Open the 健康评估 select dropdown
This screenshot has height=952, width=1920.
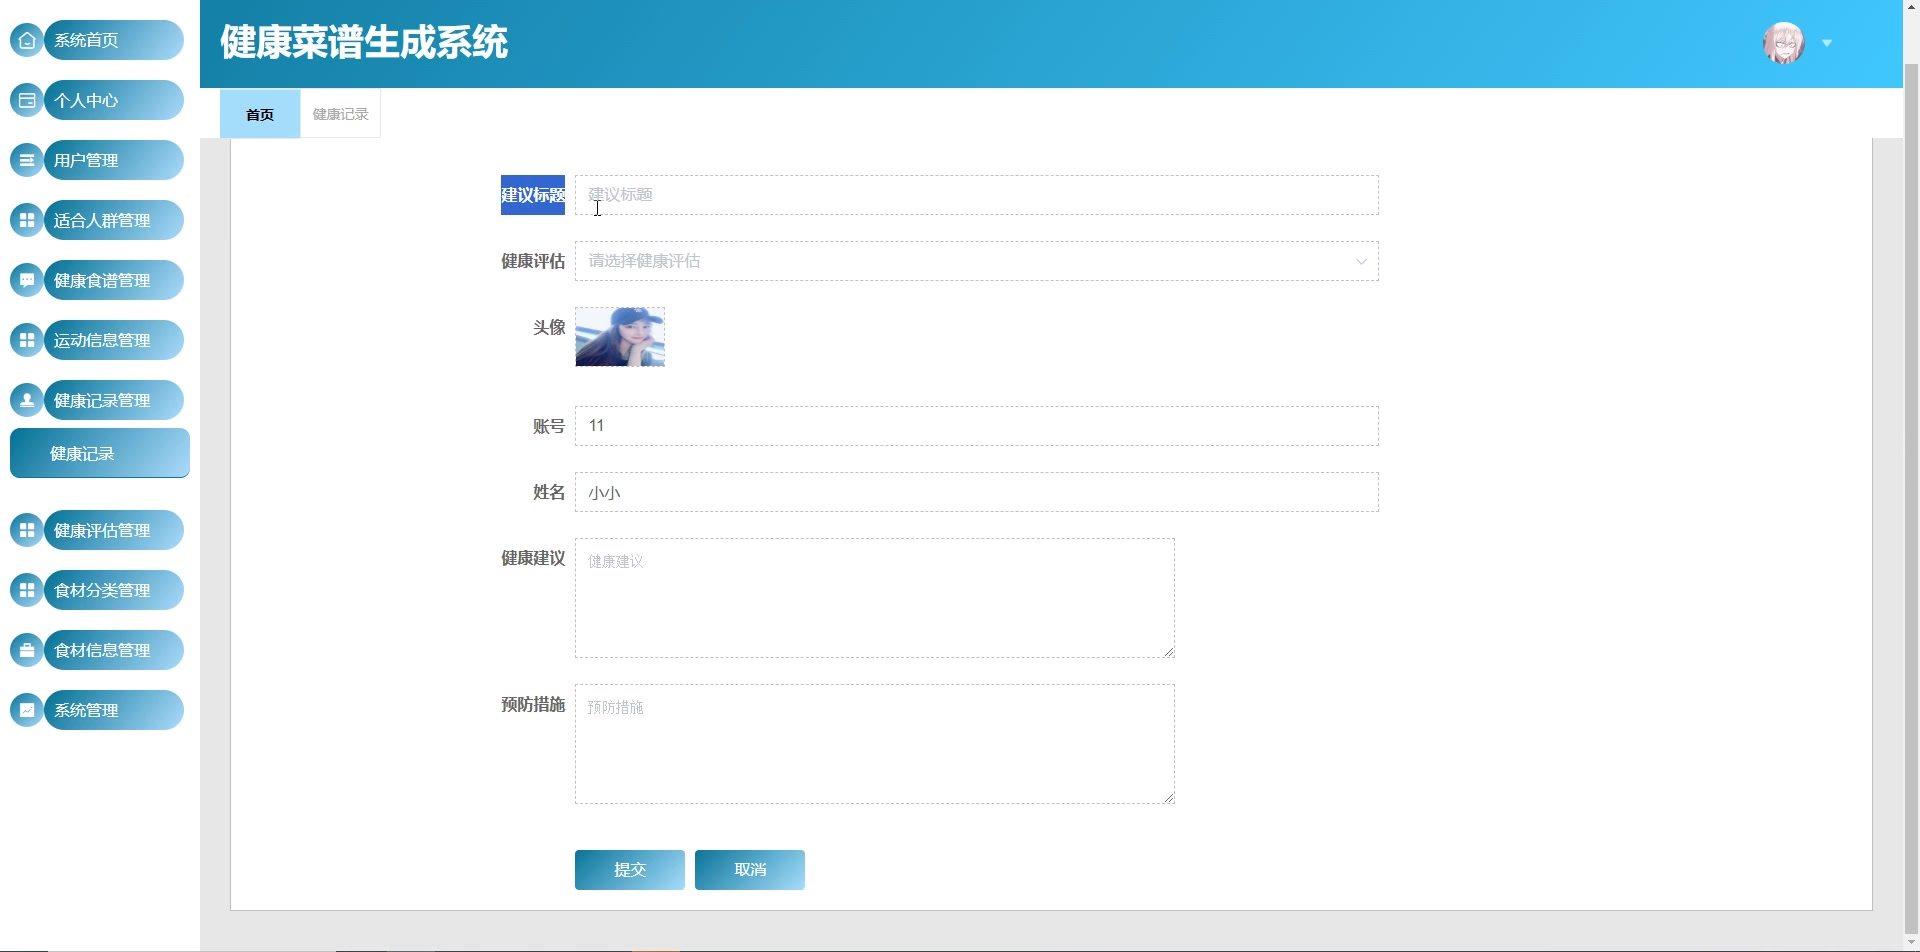(x=976, y=261)
